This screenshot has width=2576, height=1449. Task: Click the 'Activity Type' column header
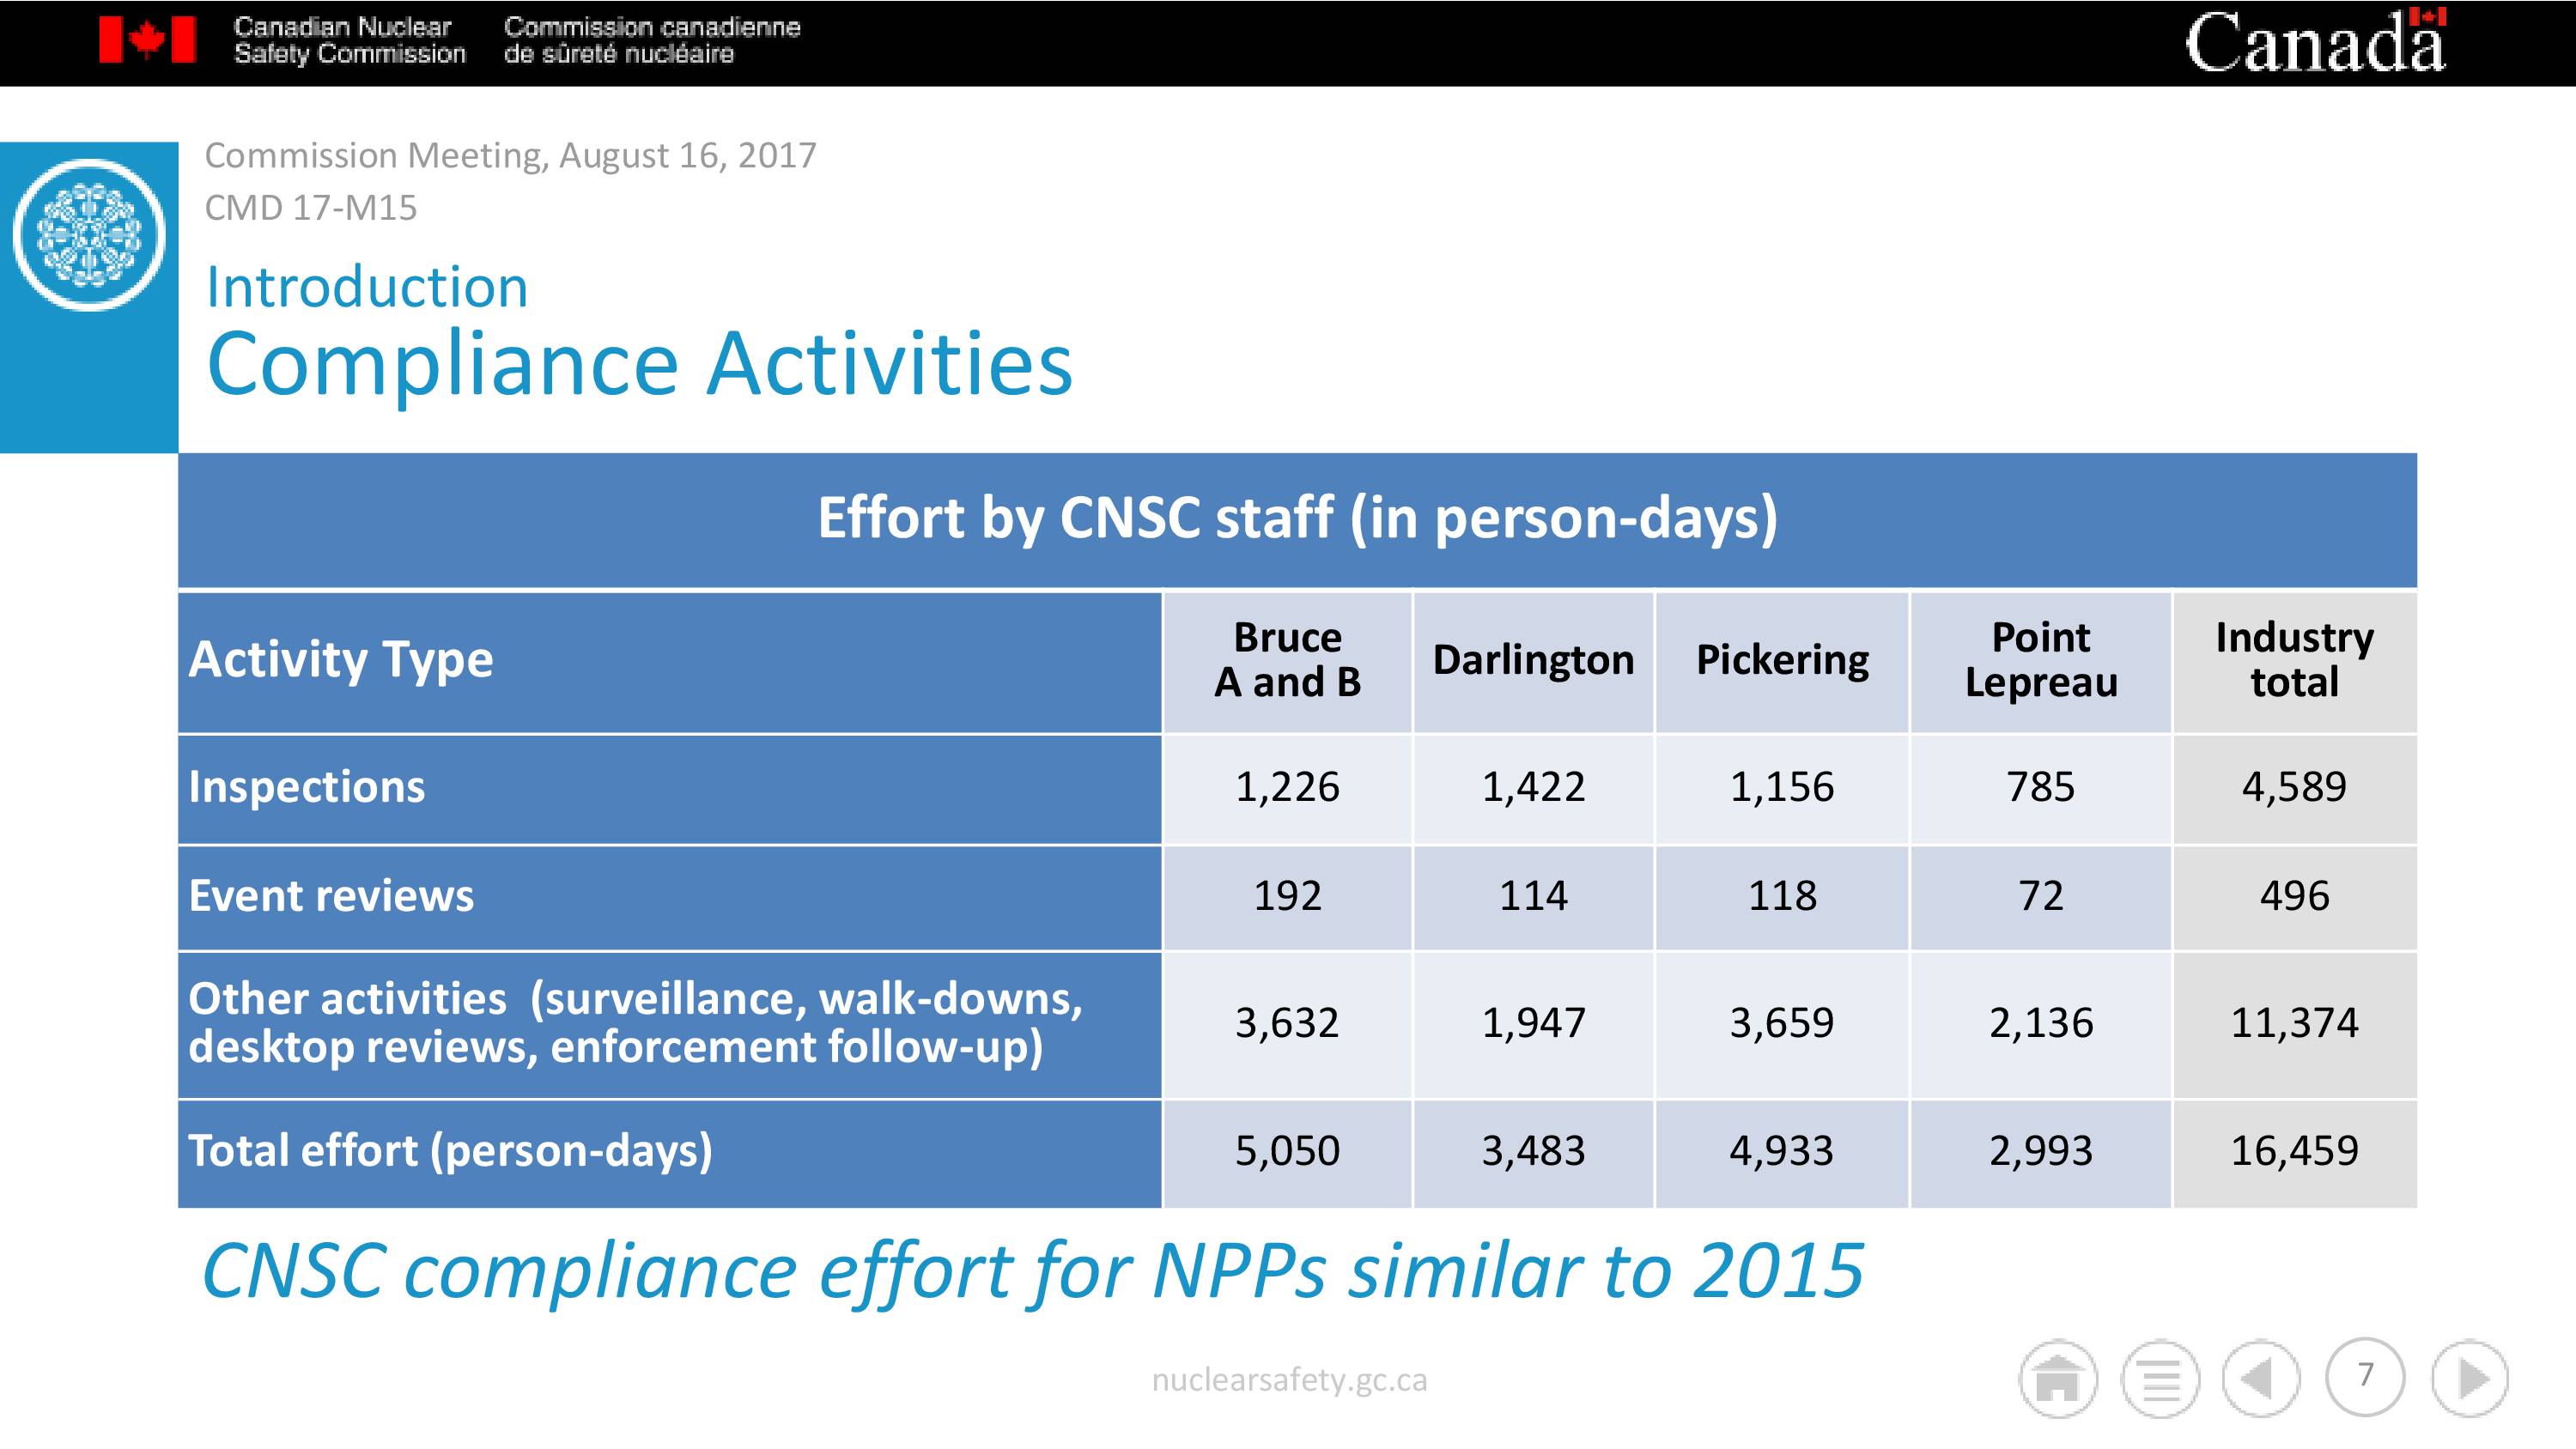tap(670, 662)
